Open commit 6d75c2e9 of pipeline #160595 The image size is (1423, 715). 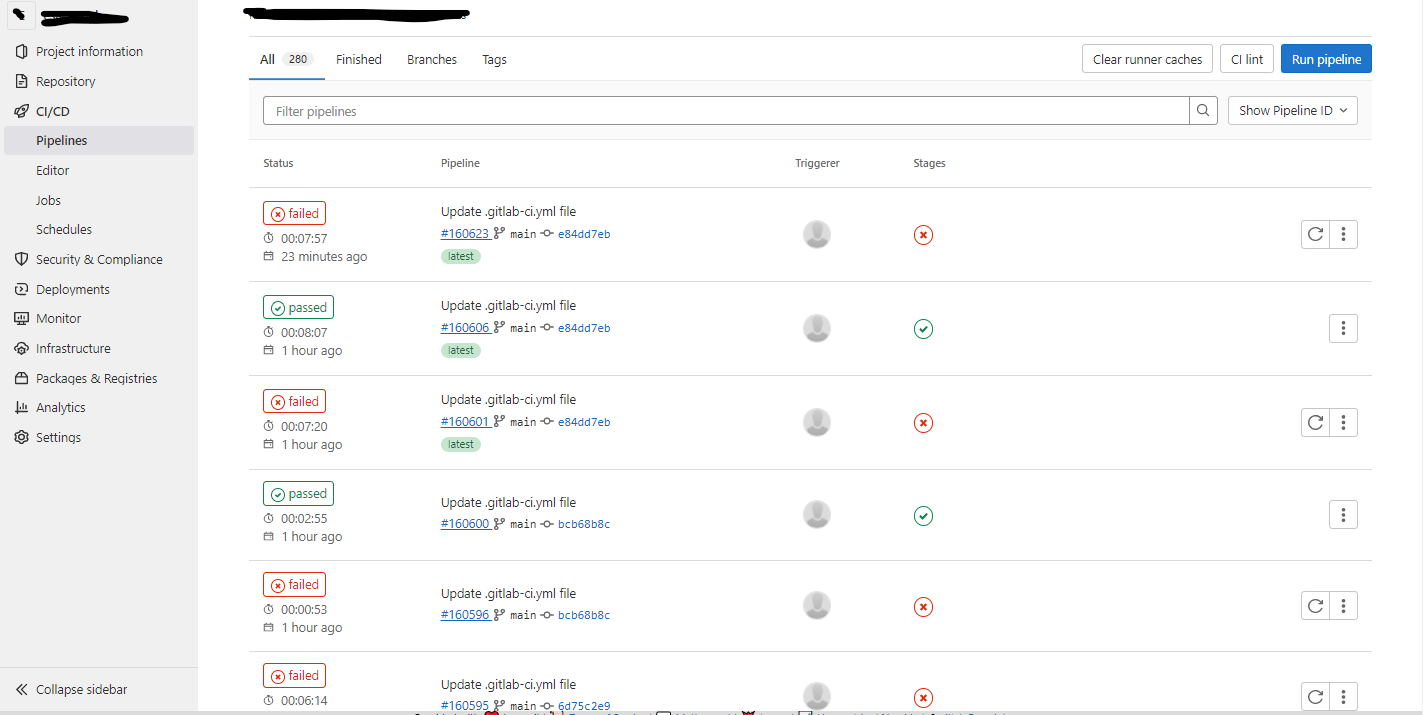pos(584,706)
